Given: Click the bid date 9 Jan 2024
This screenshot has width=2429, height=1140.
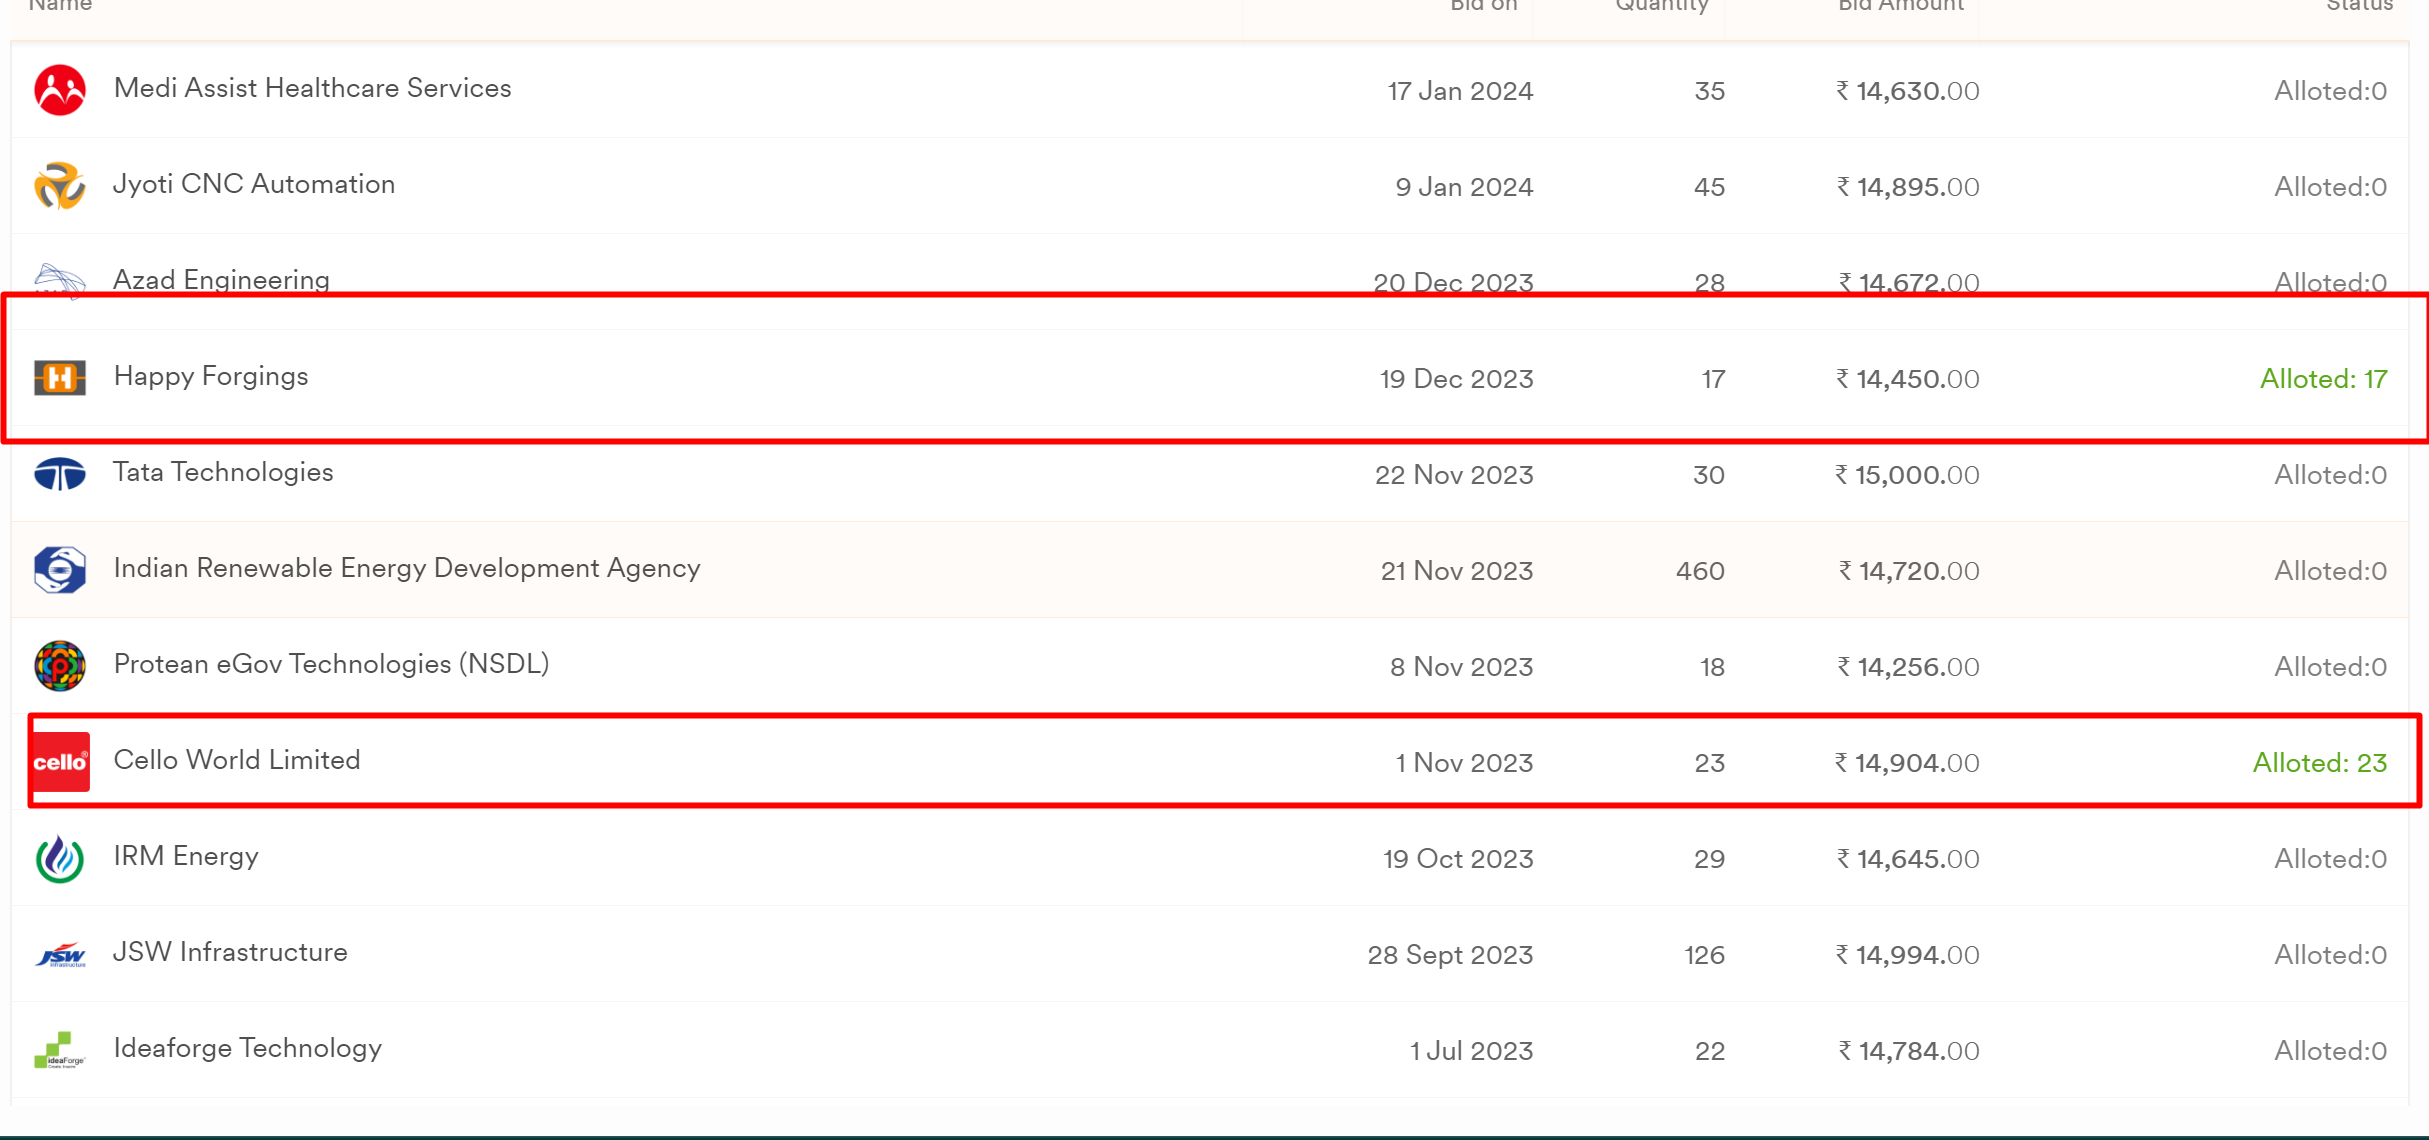Looking at the screenshot, I should tap(1464, 187).
